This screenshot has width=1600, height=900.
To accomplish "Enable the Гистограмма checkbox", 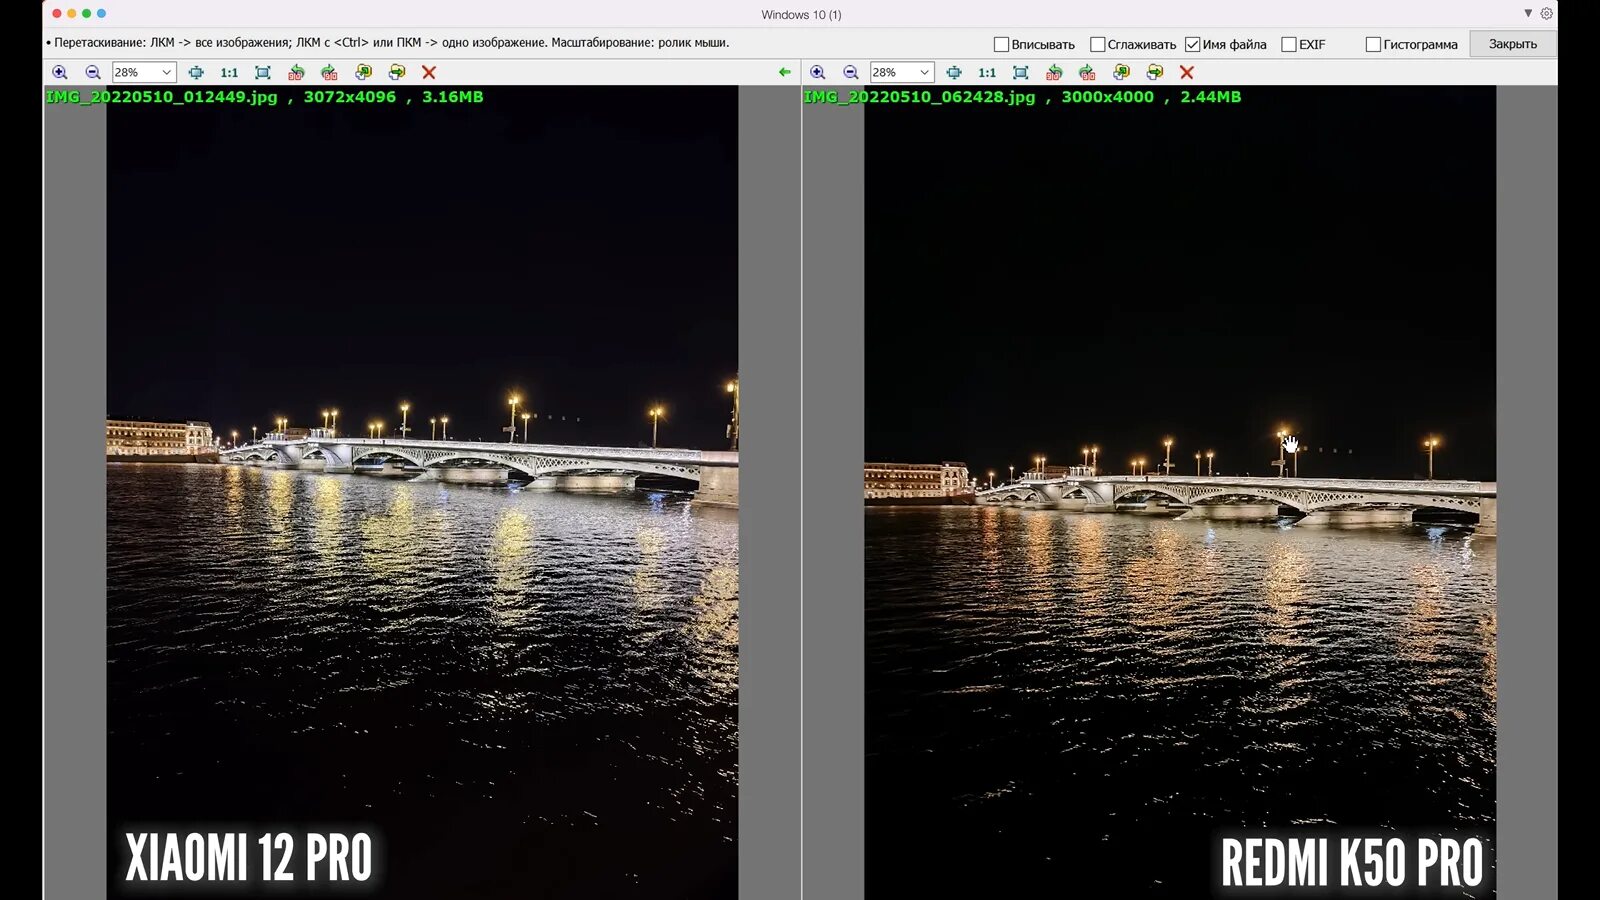I will (1373, 44).
